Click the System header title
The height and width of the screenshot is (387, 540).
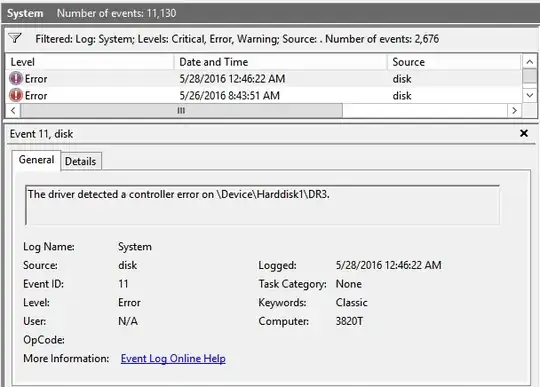[x=25, y=13]
